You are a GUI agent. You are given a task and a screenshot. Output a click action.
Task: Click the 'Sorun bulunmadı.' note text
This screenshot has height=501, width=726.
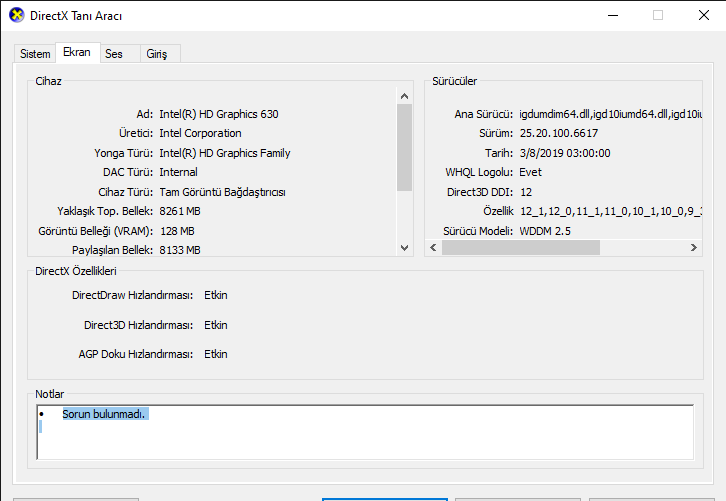pyautogui.click(x=104, y=414)
